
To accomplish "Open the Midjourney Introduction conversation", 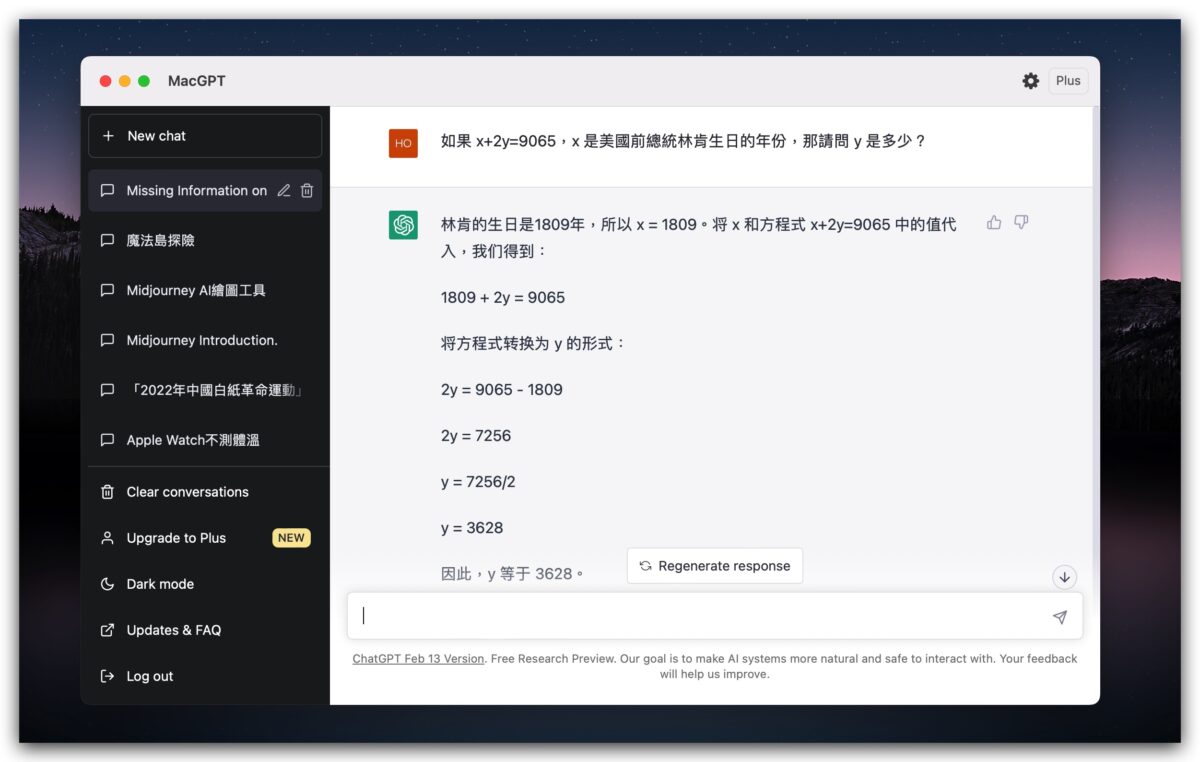I will 205,340.
